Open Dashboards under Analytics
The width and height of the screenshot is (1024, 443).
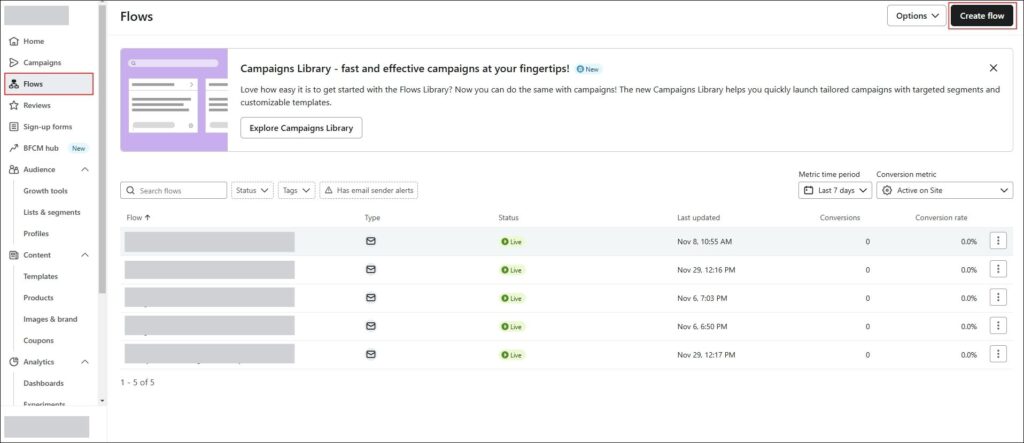44,384
